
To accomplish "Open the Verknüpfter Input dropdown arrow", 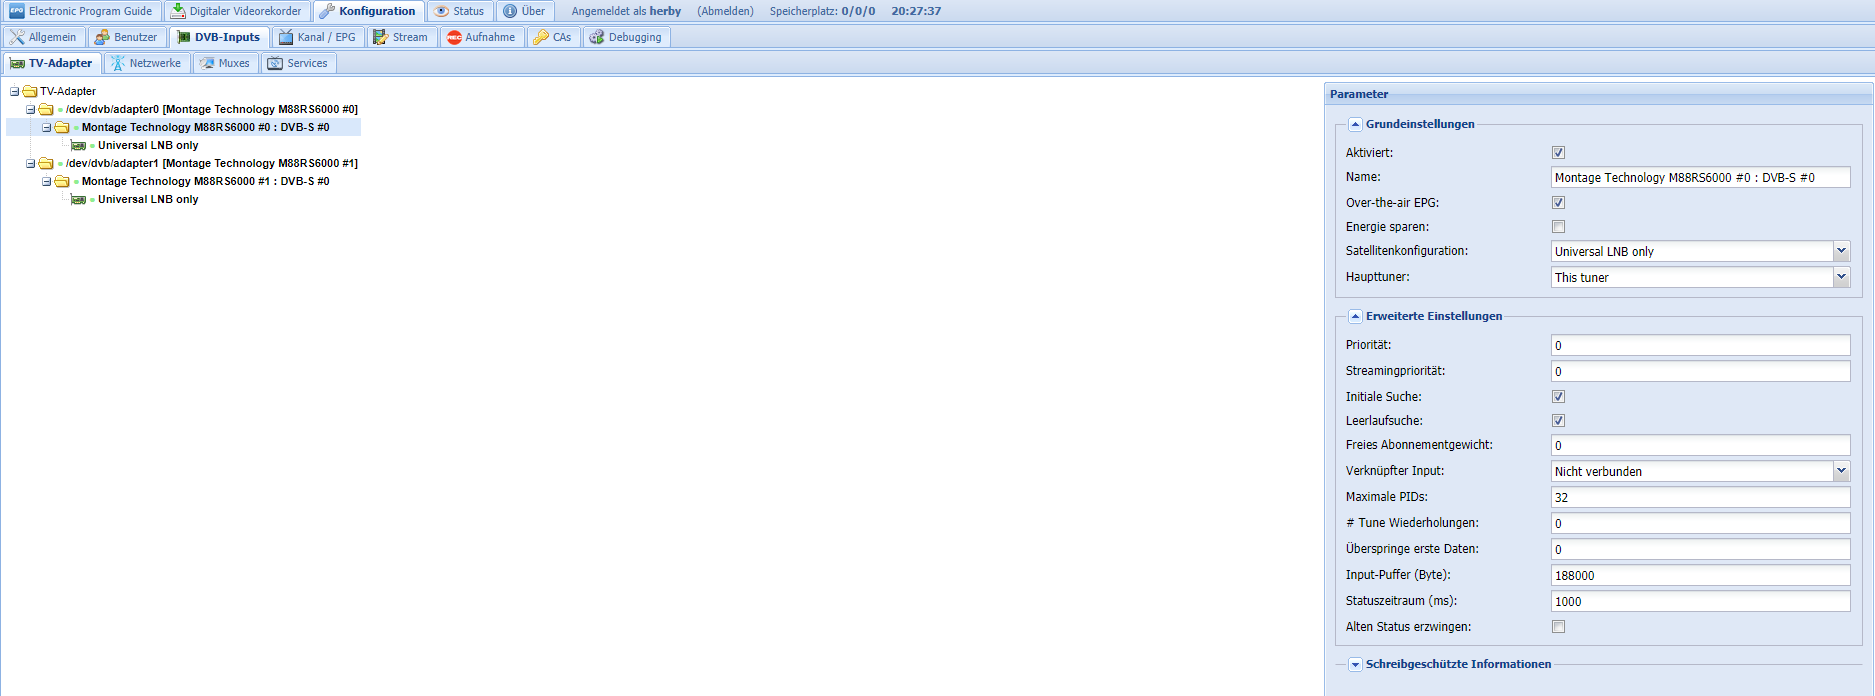I will [x=1841, y=471].
